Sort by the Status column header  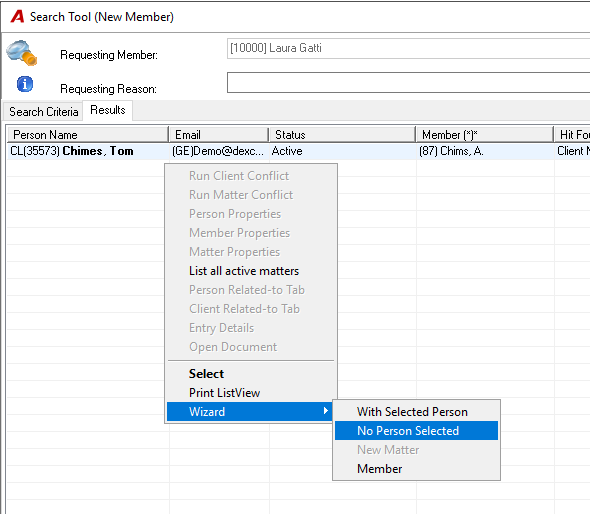click(x=342, y=135)
